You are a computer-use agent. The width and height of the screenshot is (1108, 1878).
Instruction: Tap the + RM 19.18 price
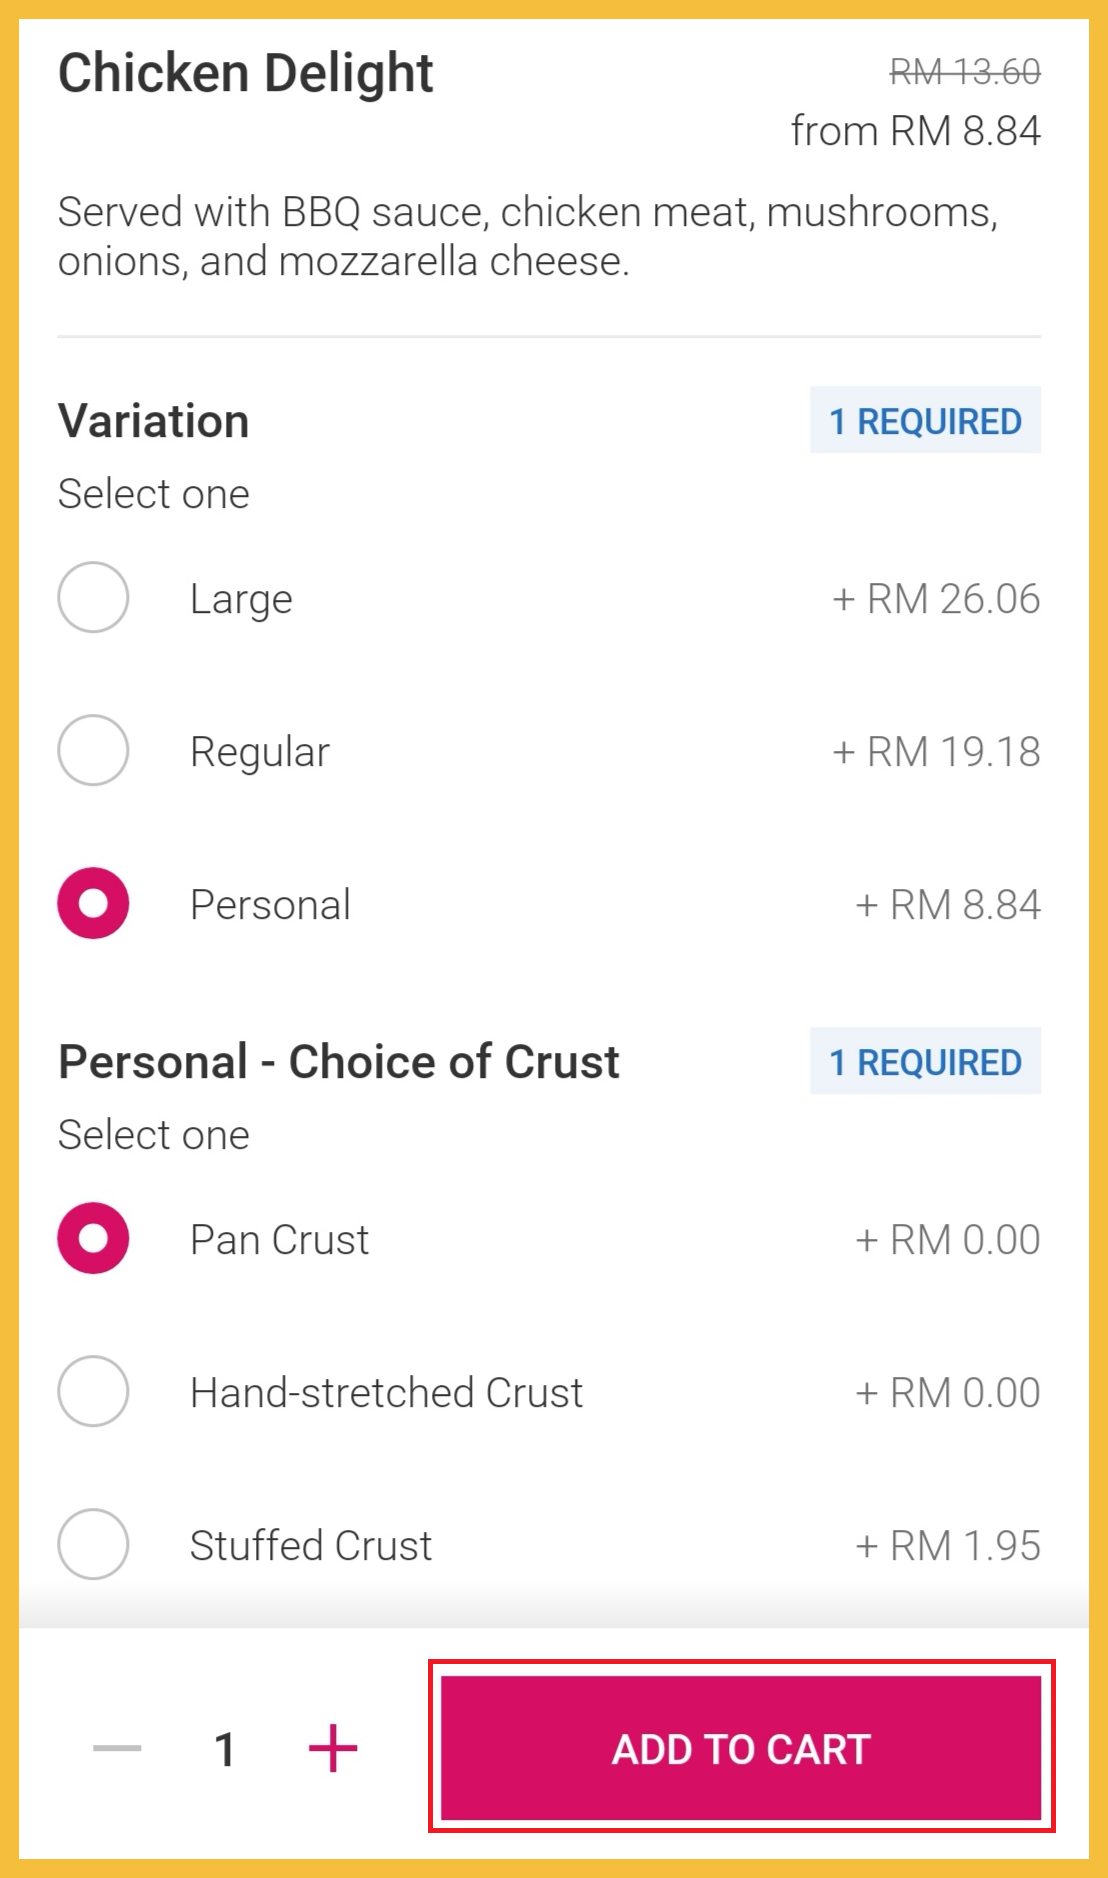[936, 752]
